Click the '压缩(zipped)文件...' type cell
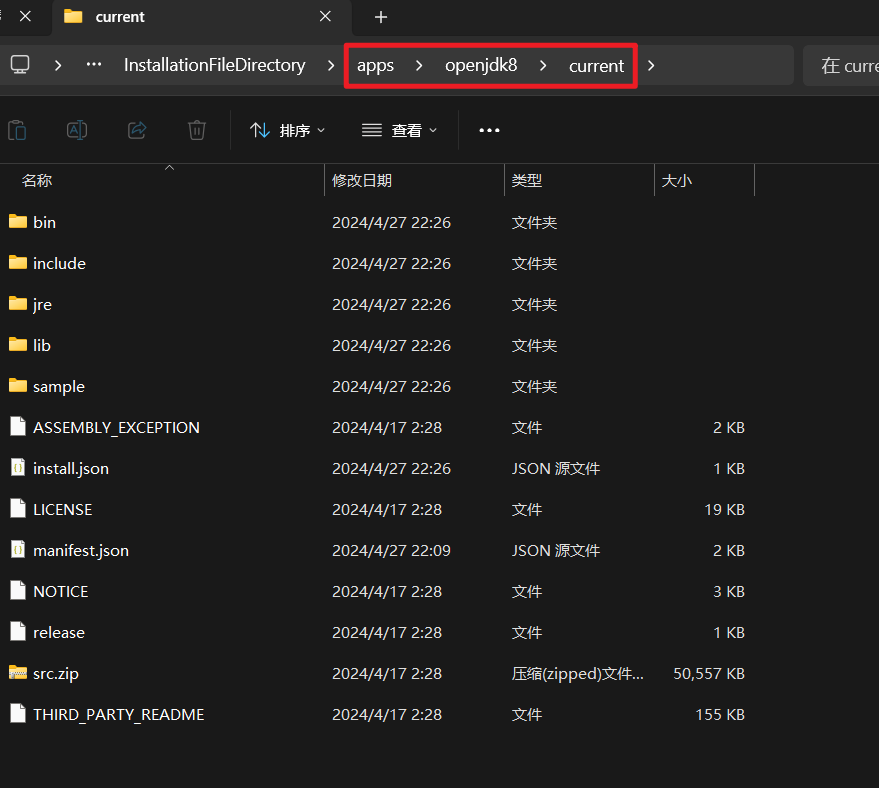 (577, 674)
